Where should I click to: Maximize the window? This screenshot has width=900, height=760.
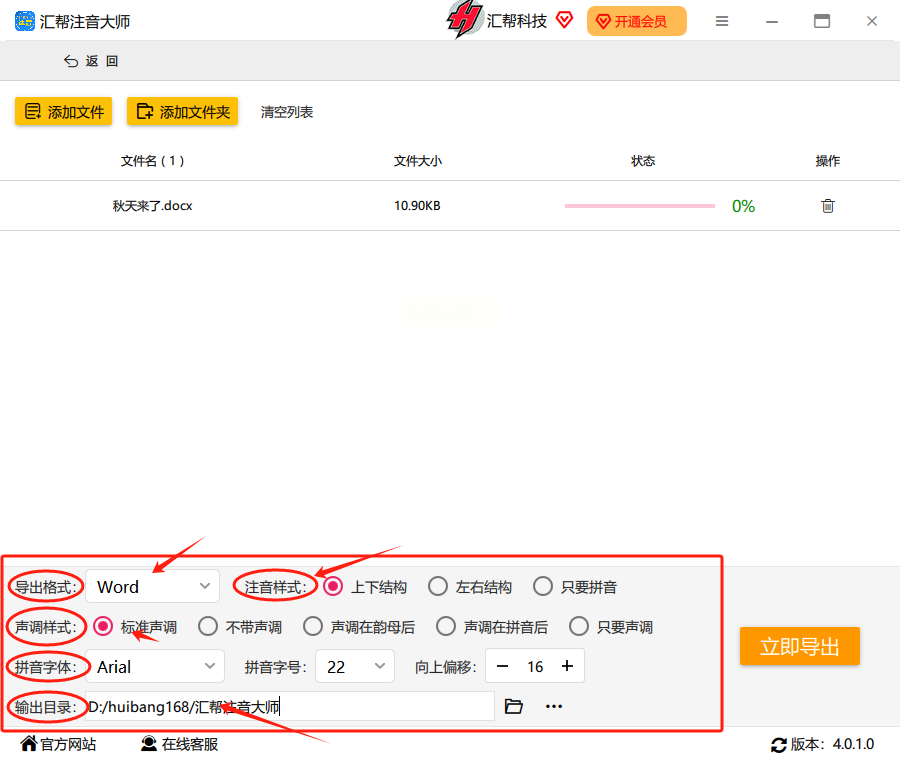click(822, 21)
